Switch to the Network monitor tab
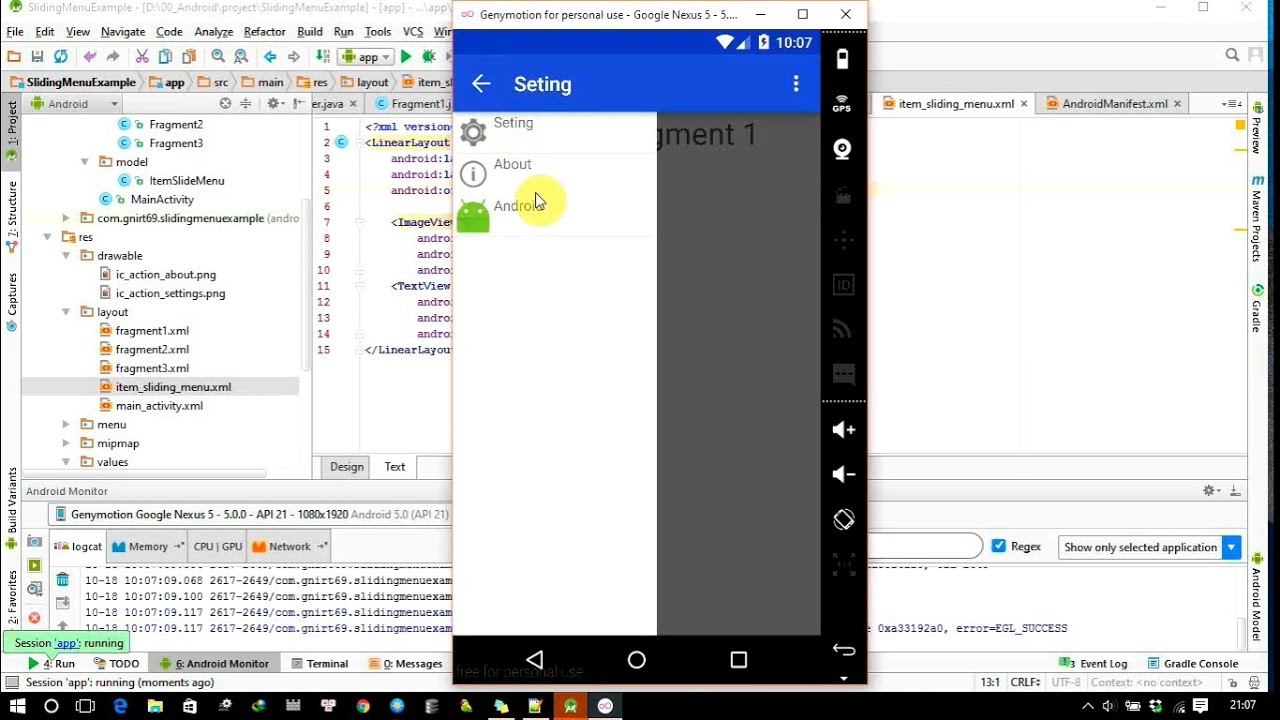1280x720 pixels. point(290,546)
